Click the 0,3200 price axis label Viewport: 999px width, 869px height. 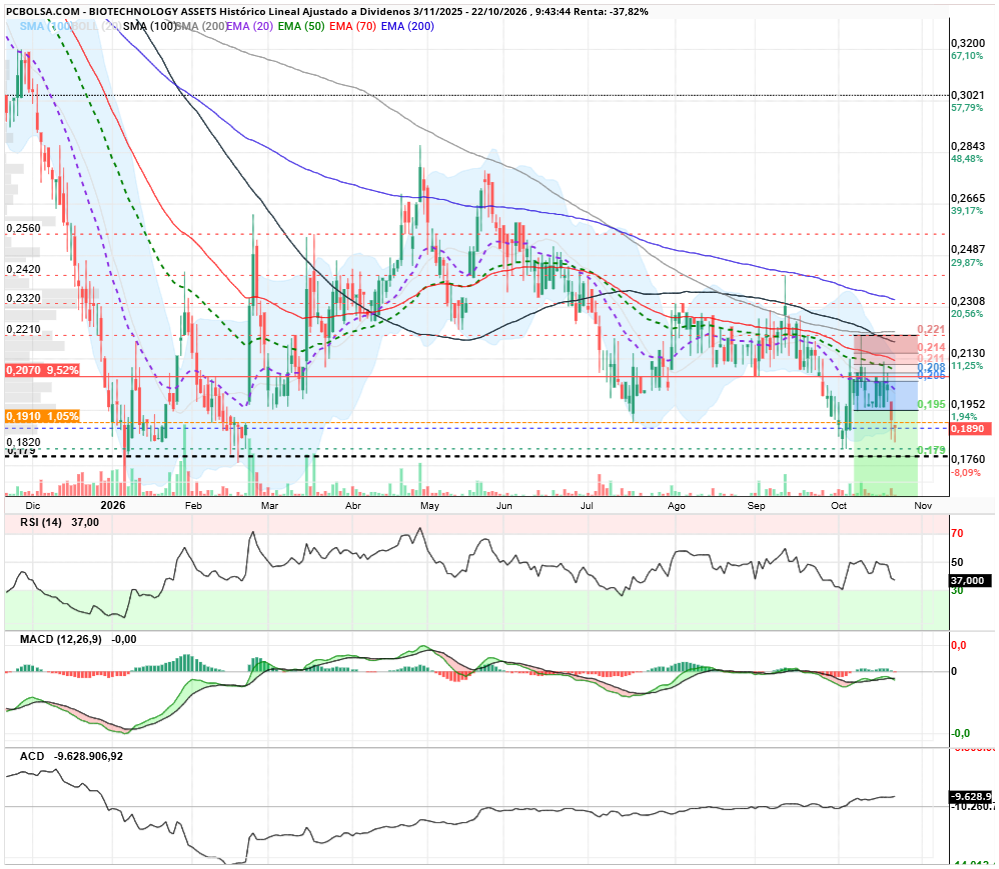click(967, 43)
